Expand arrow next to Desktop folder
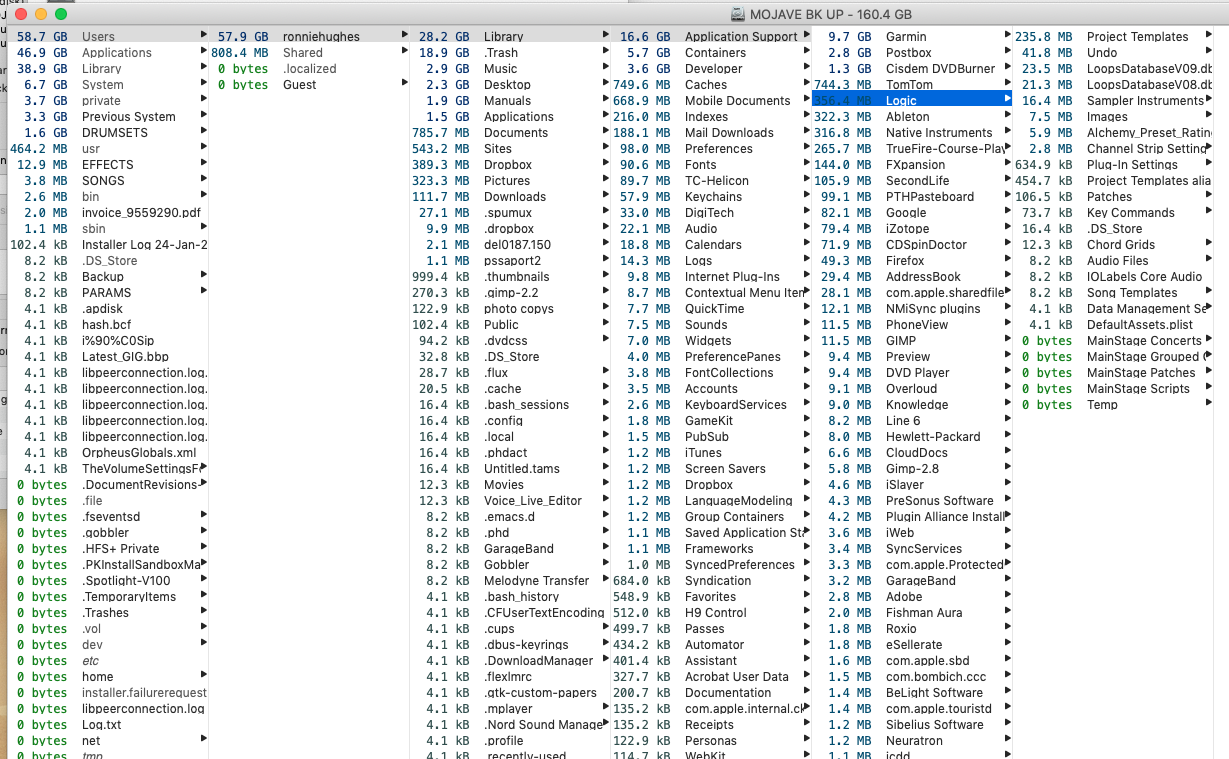 click(606, 85)
